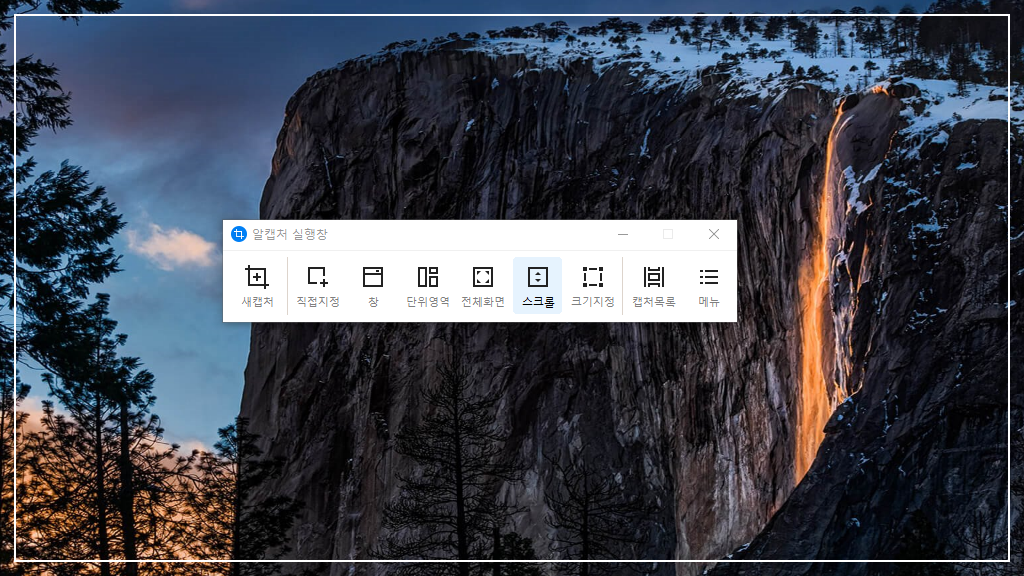The height and width of the screenshot is (576, 1024).
Task: Pick the 크기지정 fixed-size capture tool
Action: [593, 285]
